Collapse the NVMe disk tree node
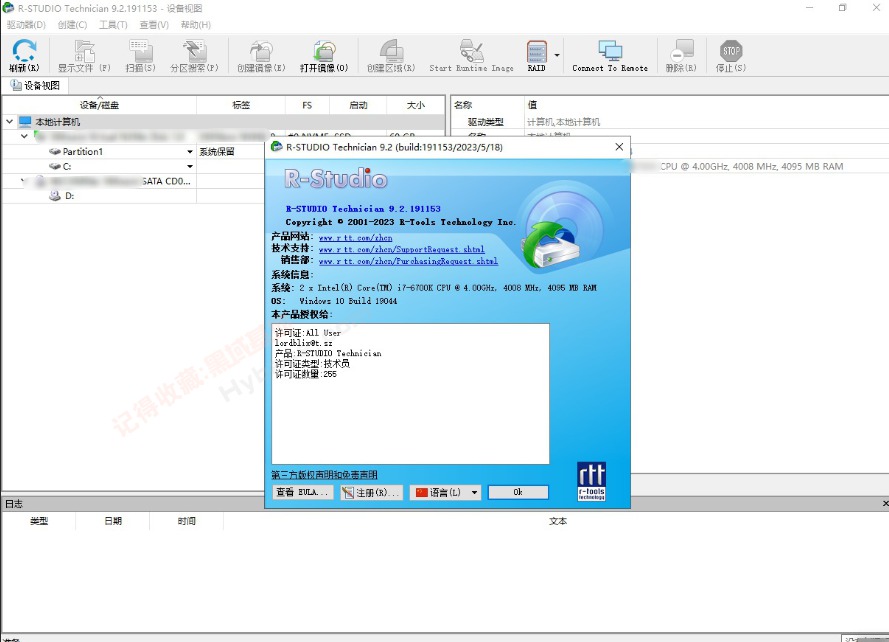The image size is (889, 642). 24,136
